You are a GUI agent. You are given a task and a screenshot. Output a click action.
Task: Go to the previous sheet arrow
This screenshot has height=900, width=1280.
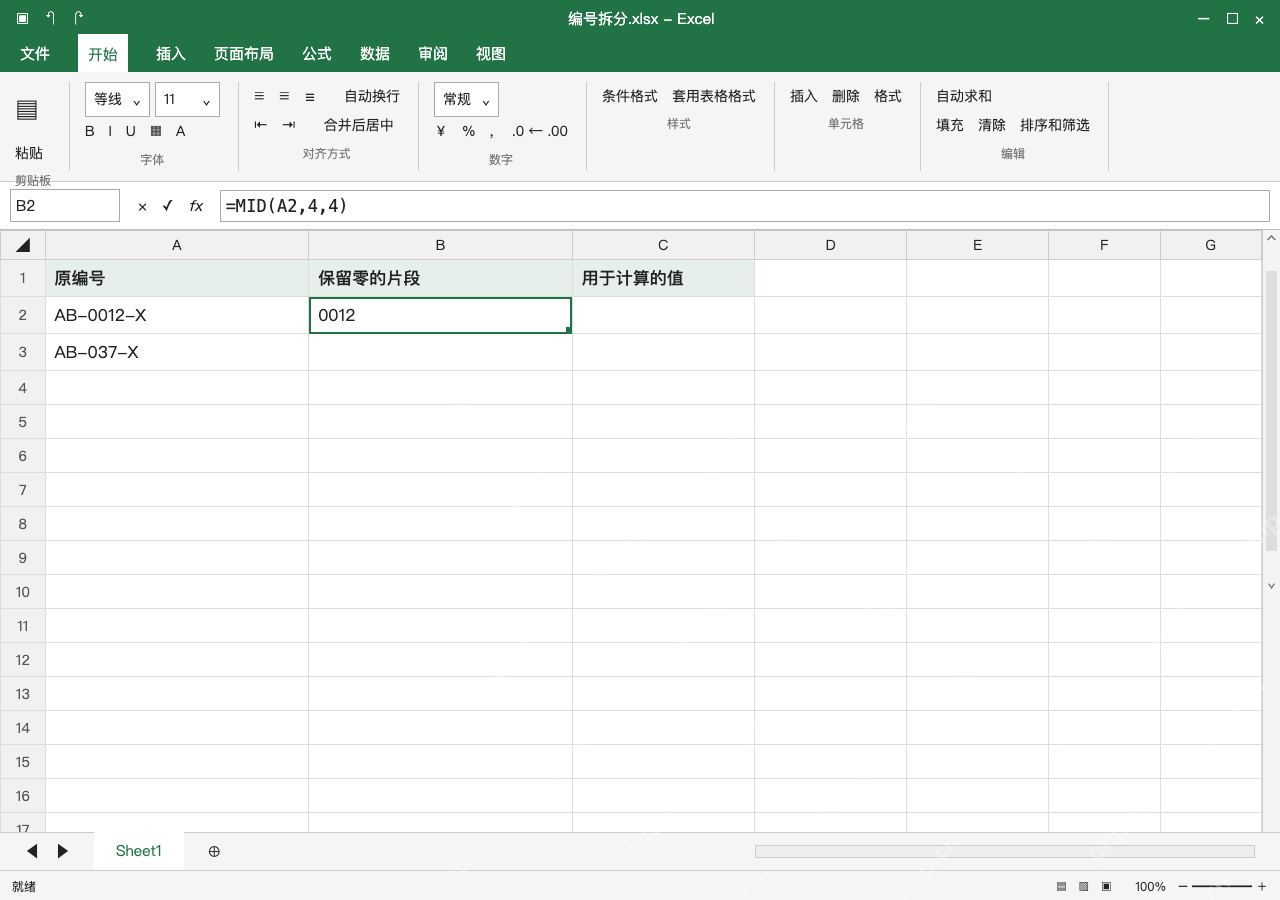(32, 851)
